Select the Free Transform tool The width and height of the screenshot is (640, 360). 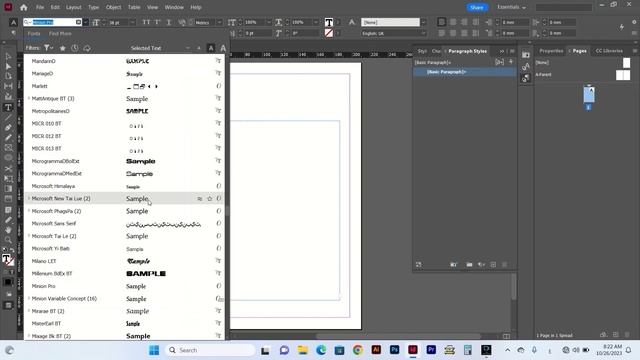[x=8, y=179]
